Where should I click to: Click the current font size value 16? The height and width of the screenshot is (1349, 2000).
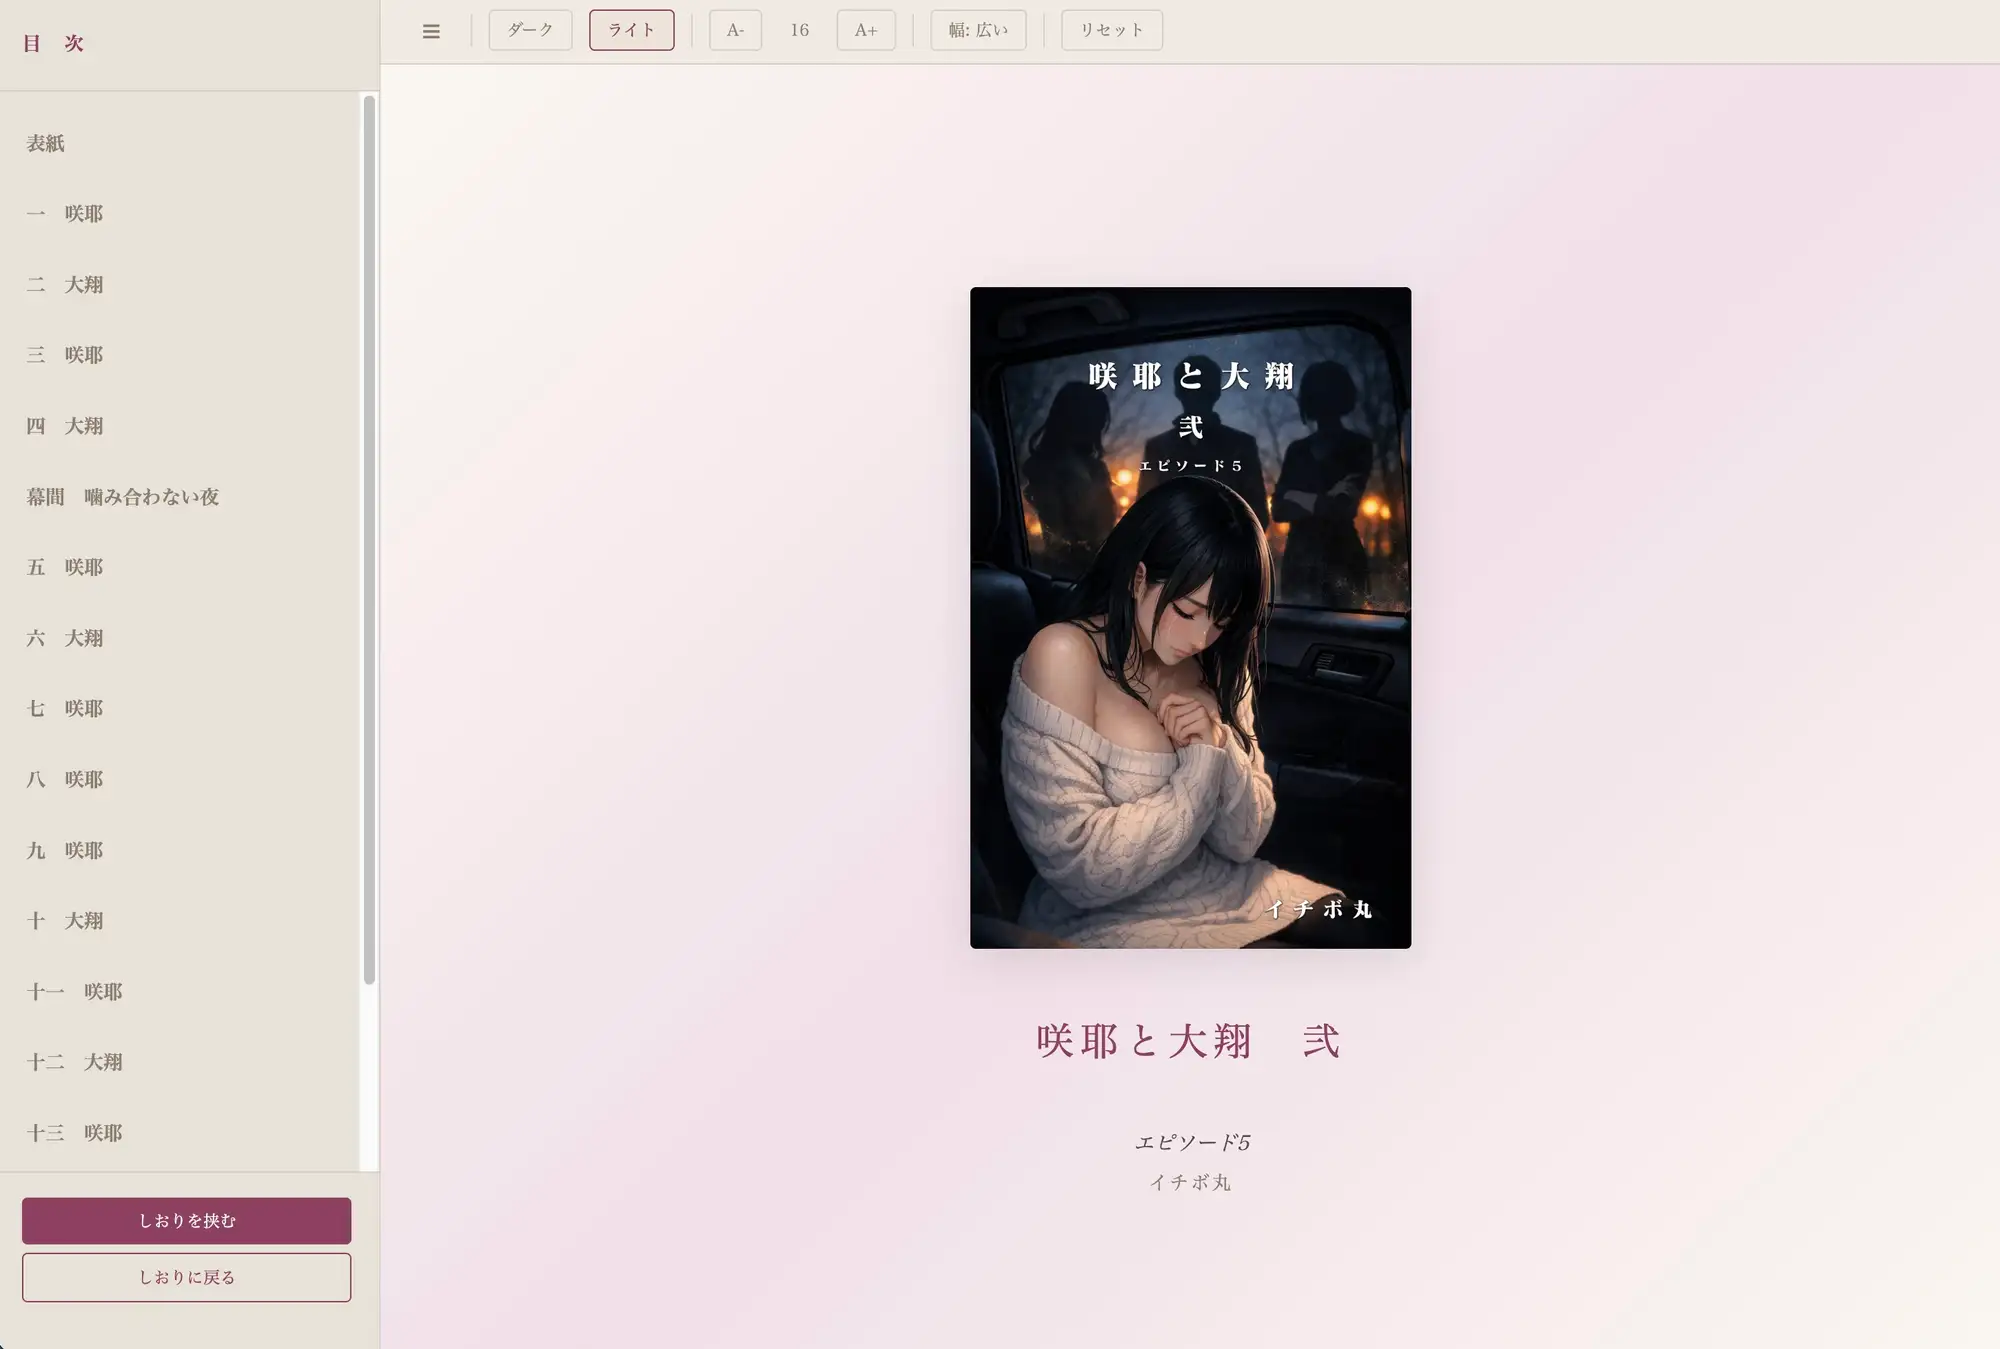point(800,30)
